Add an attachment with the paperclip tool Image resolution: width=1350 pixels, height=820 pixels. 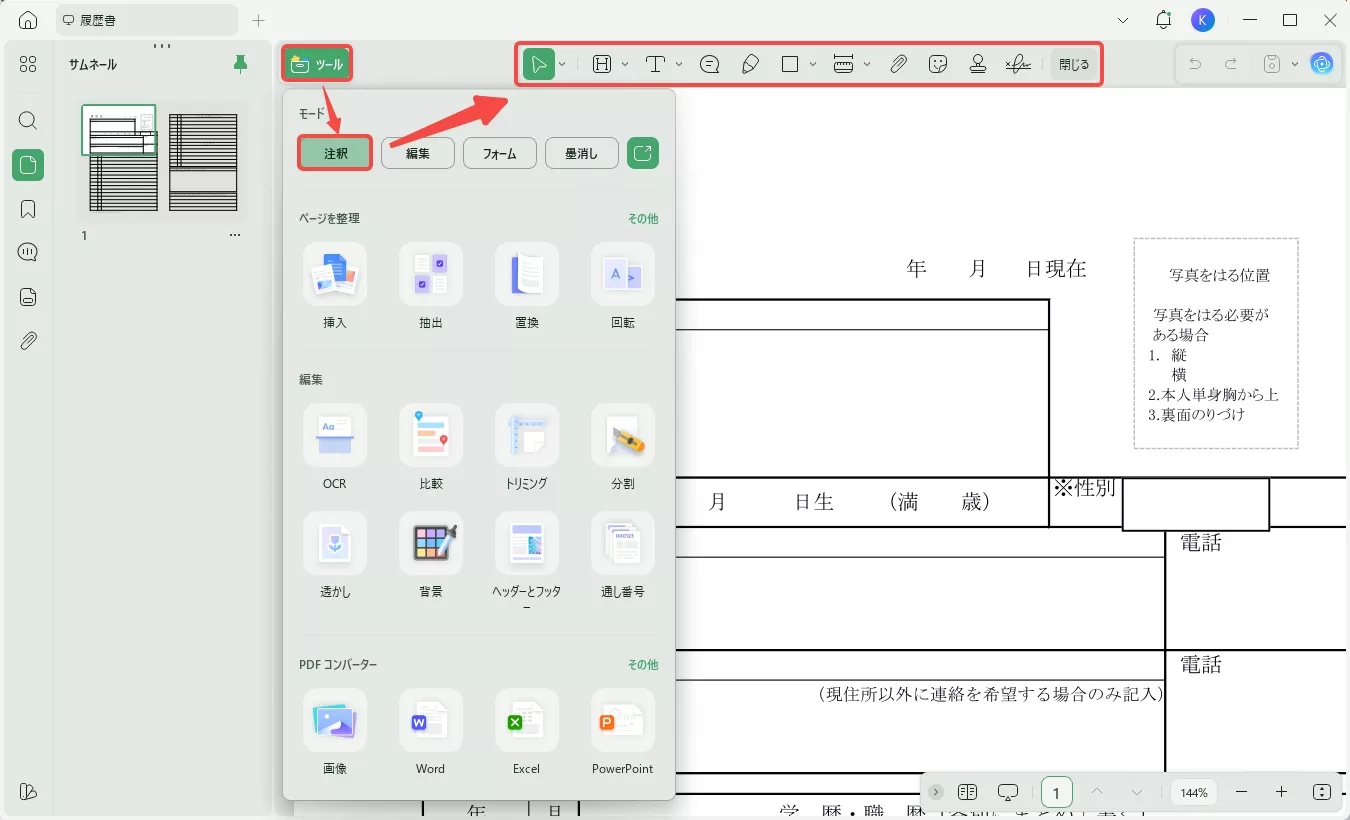[x=898, y=63]
